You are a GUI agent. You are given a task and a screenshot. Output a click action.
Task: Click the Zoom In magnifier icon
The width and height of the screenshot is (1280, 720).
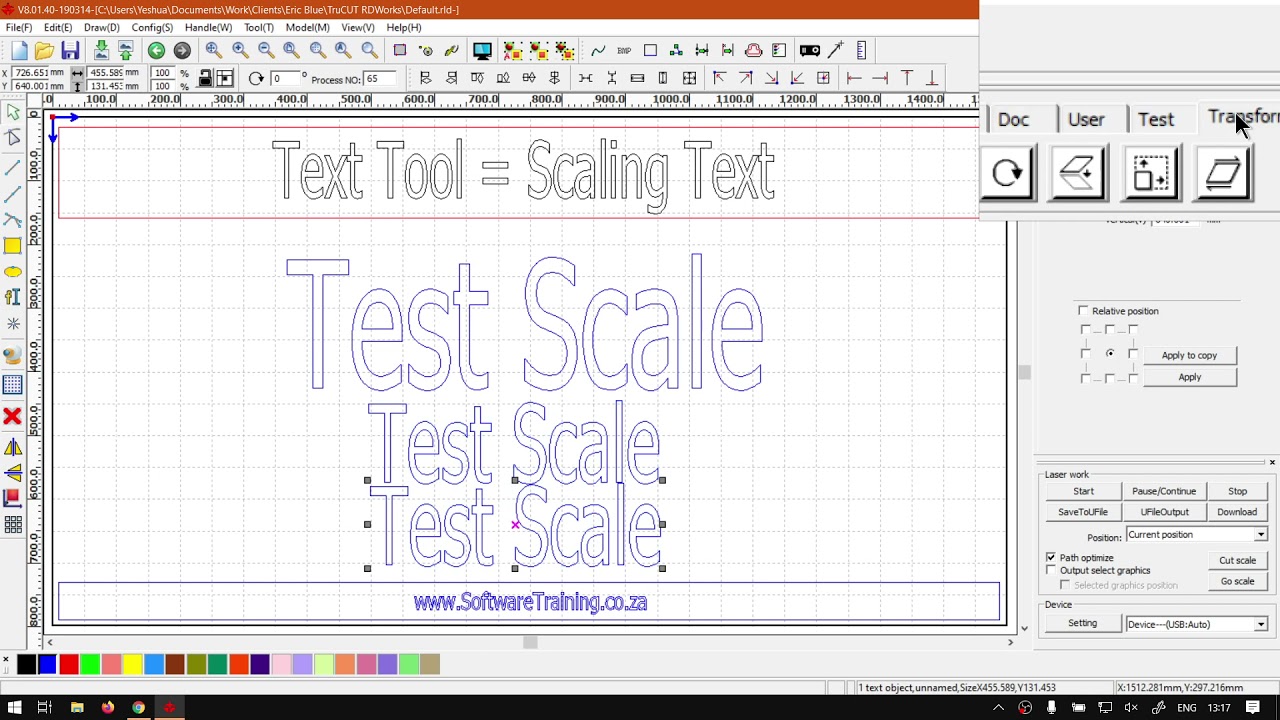tap(240, 51)
